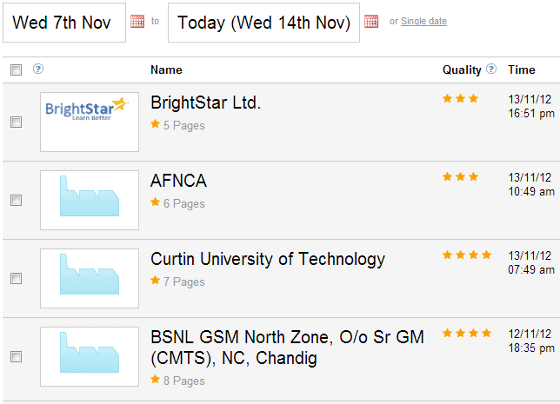
Task: Click star icon beside 6 Pages
Action: click(x=155, y=203)
